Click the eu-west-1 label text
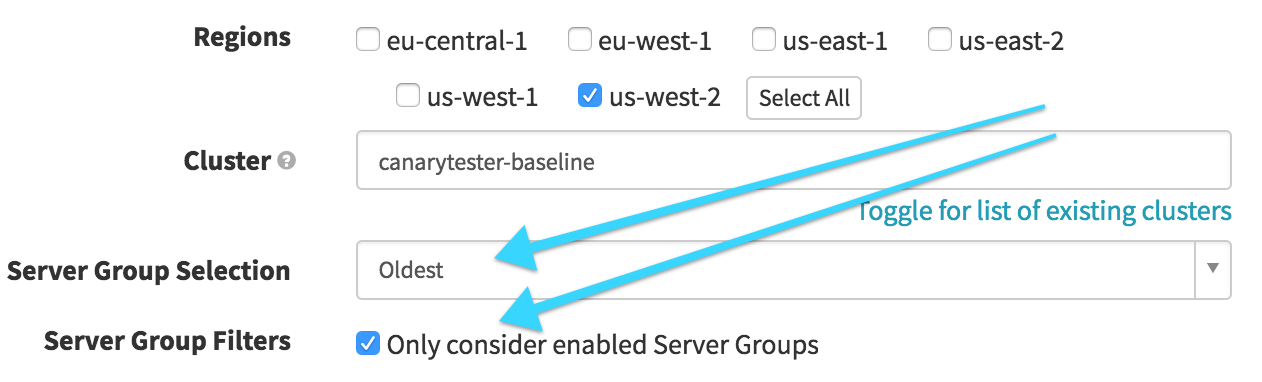The width and height of the screenshot is (1262, 382). pos(655,41)
